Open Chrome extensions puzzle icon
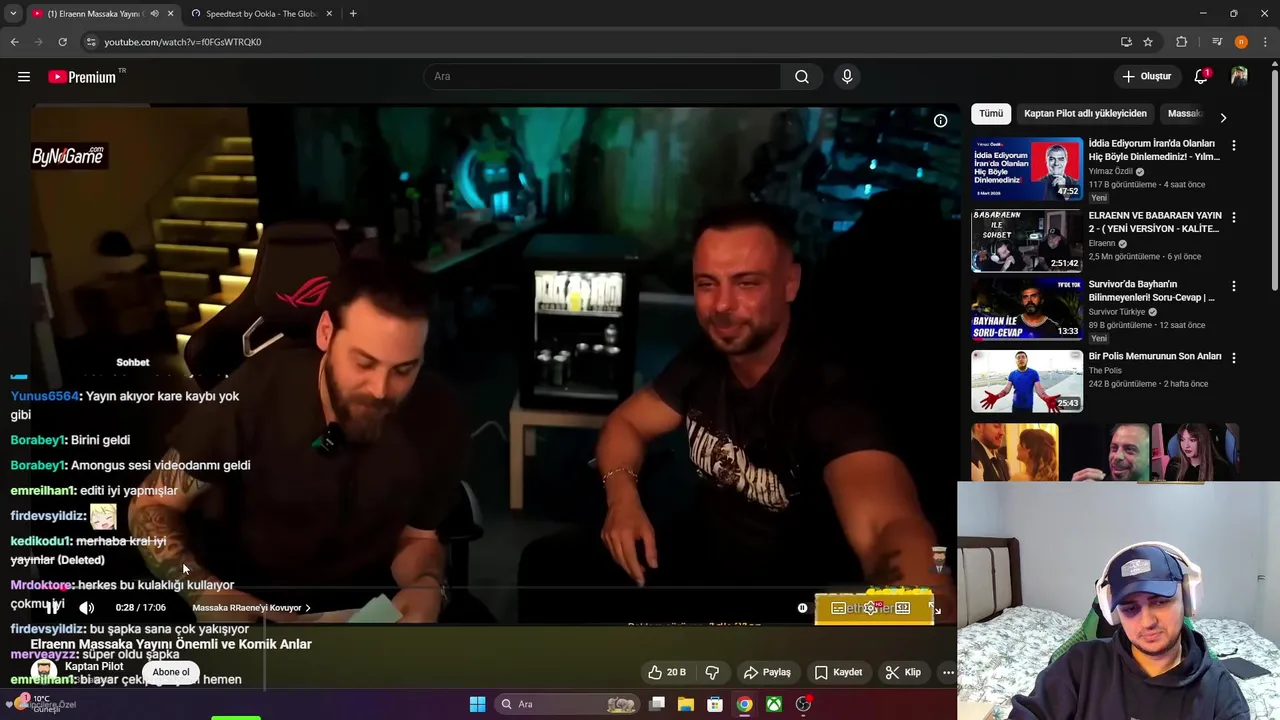Viewport: 1280px width, 720px height. click(x=1181, y=42)
